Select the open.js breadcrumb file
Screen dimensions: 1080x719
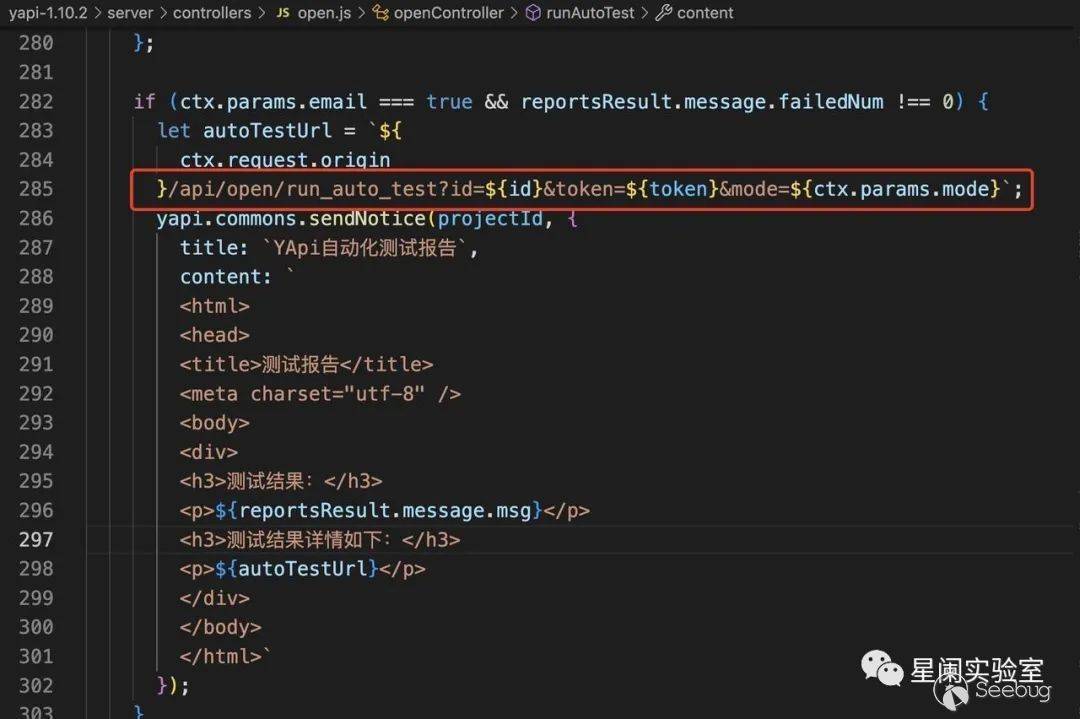[x=324, y=12]
